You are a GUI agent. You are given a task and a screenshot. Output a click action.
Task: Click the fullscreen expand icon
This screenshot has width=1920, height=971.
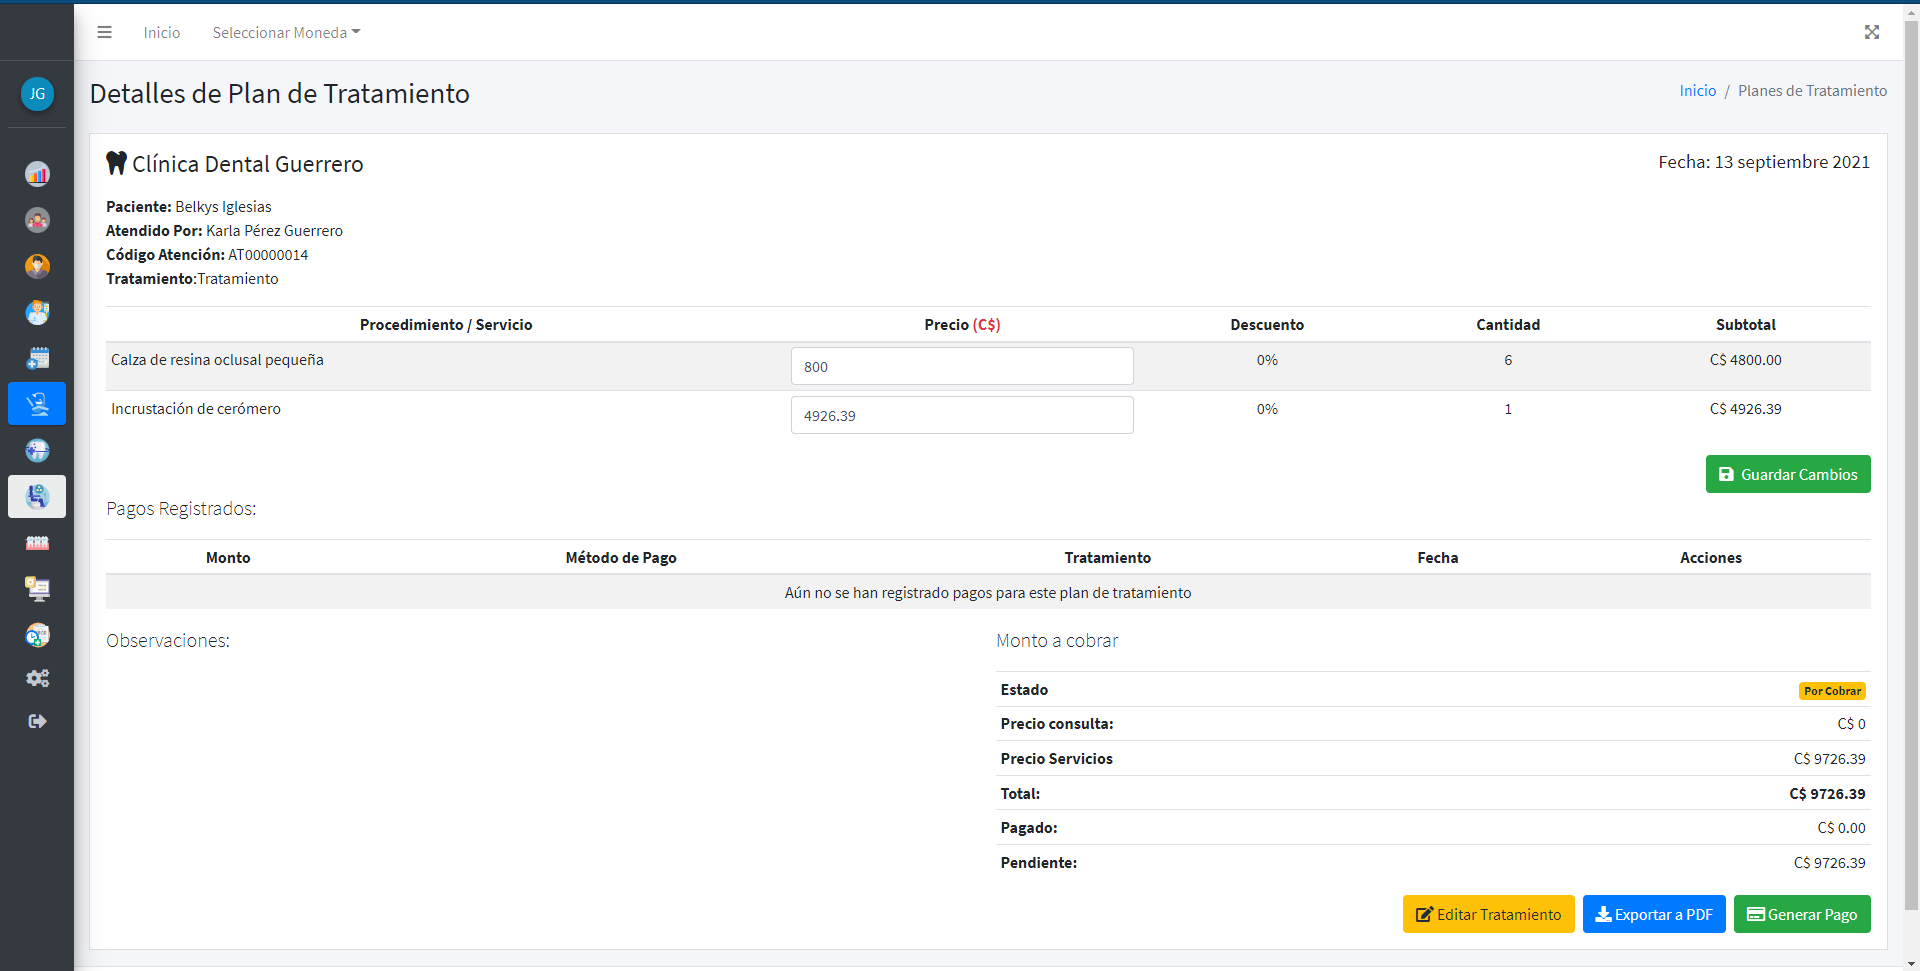(x=1871, y=32)
